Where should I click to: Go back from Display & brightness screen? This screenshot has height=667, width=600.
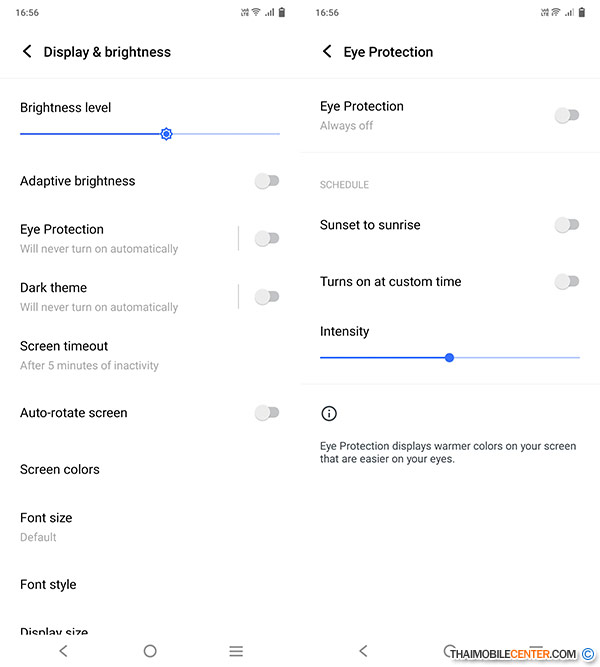pyautogui.click(x=27, y=52)
